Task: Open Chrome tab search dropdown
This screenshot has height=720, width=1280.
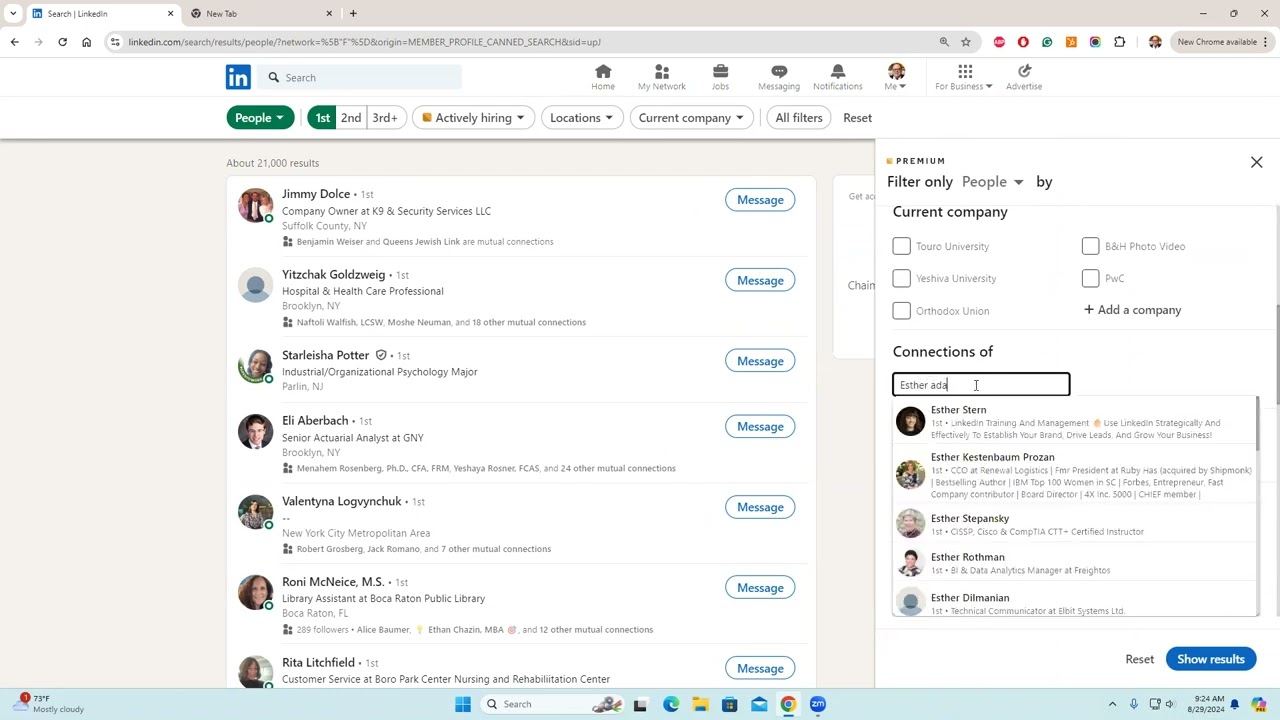Action: coord(13,13)
